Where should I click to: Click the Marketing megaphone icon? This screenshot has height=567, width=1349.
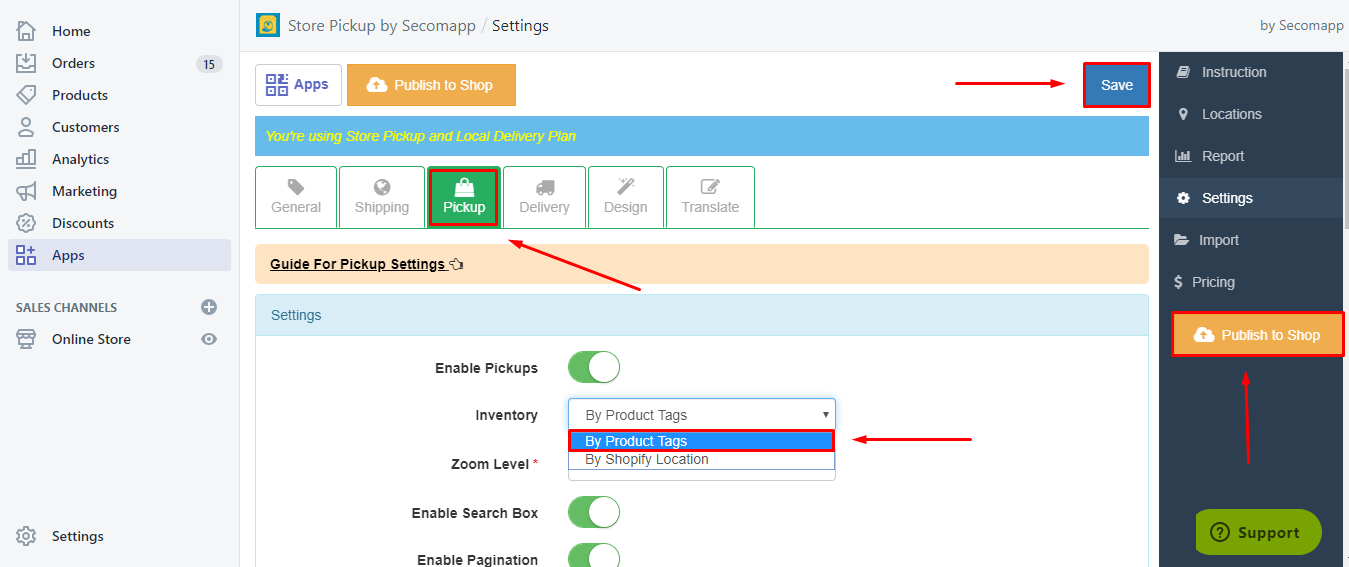pyautogui.click(x=26, y=191)
